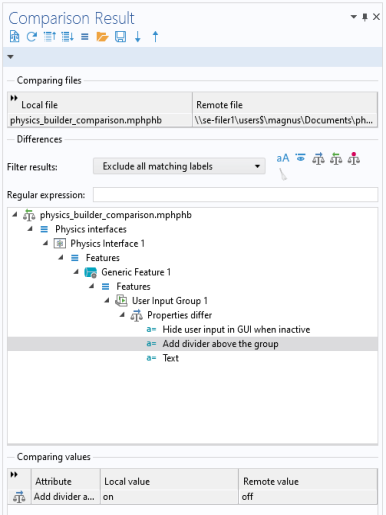Toggle case-sensitive aA filter
The image size is (386, 515).
(283, 158)
